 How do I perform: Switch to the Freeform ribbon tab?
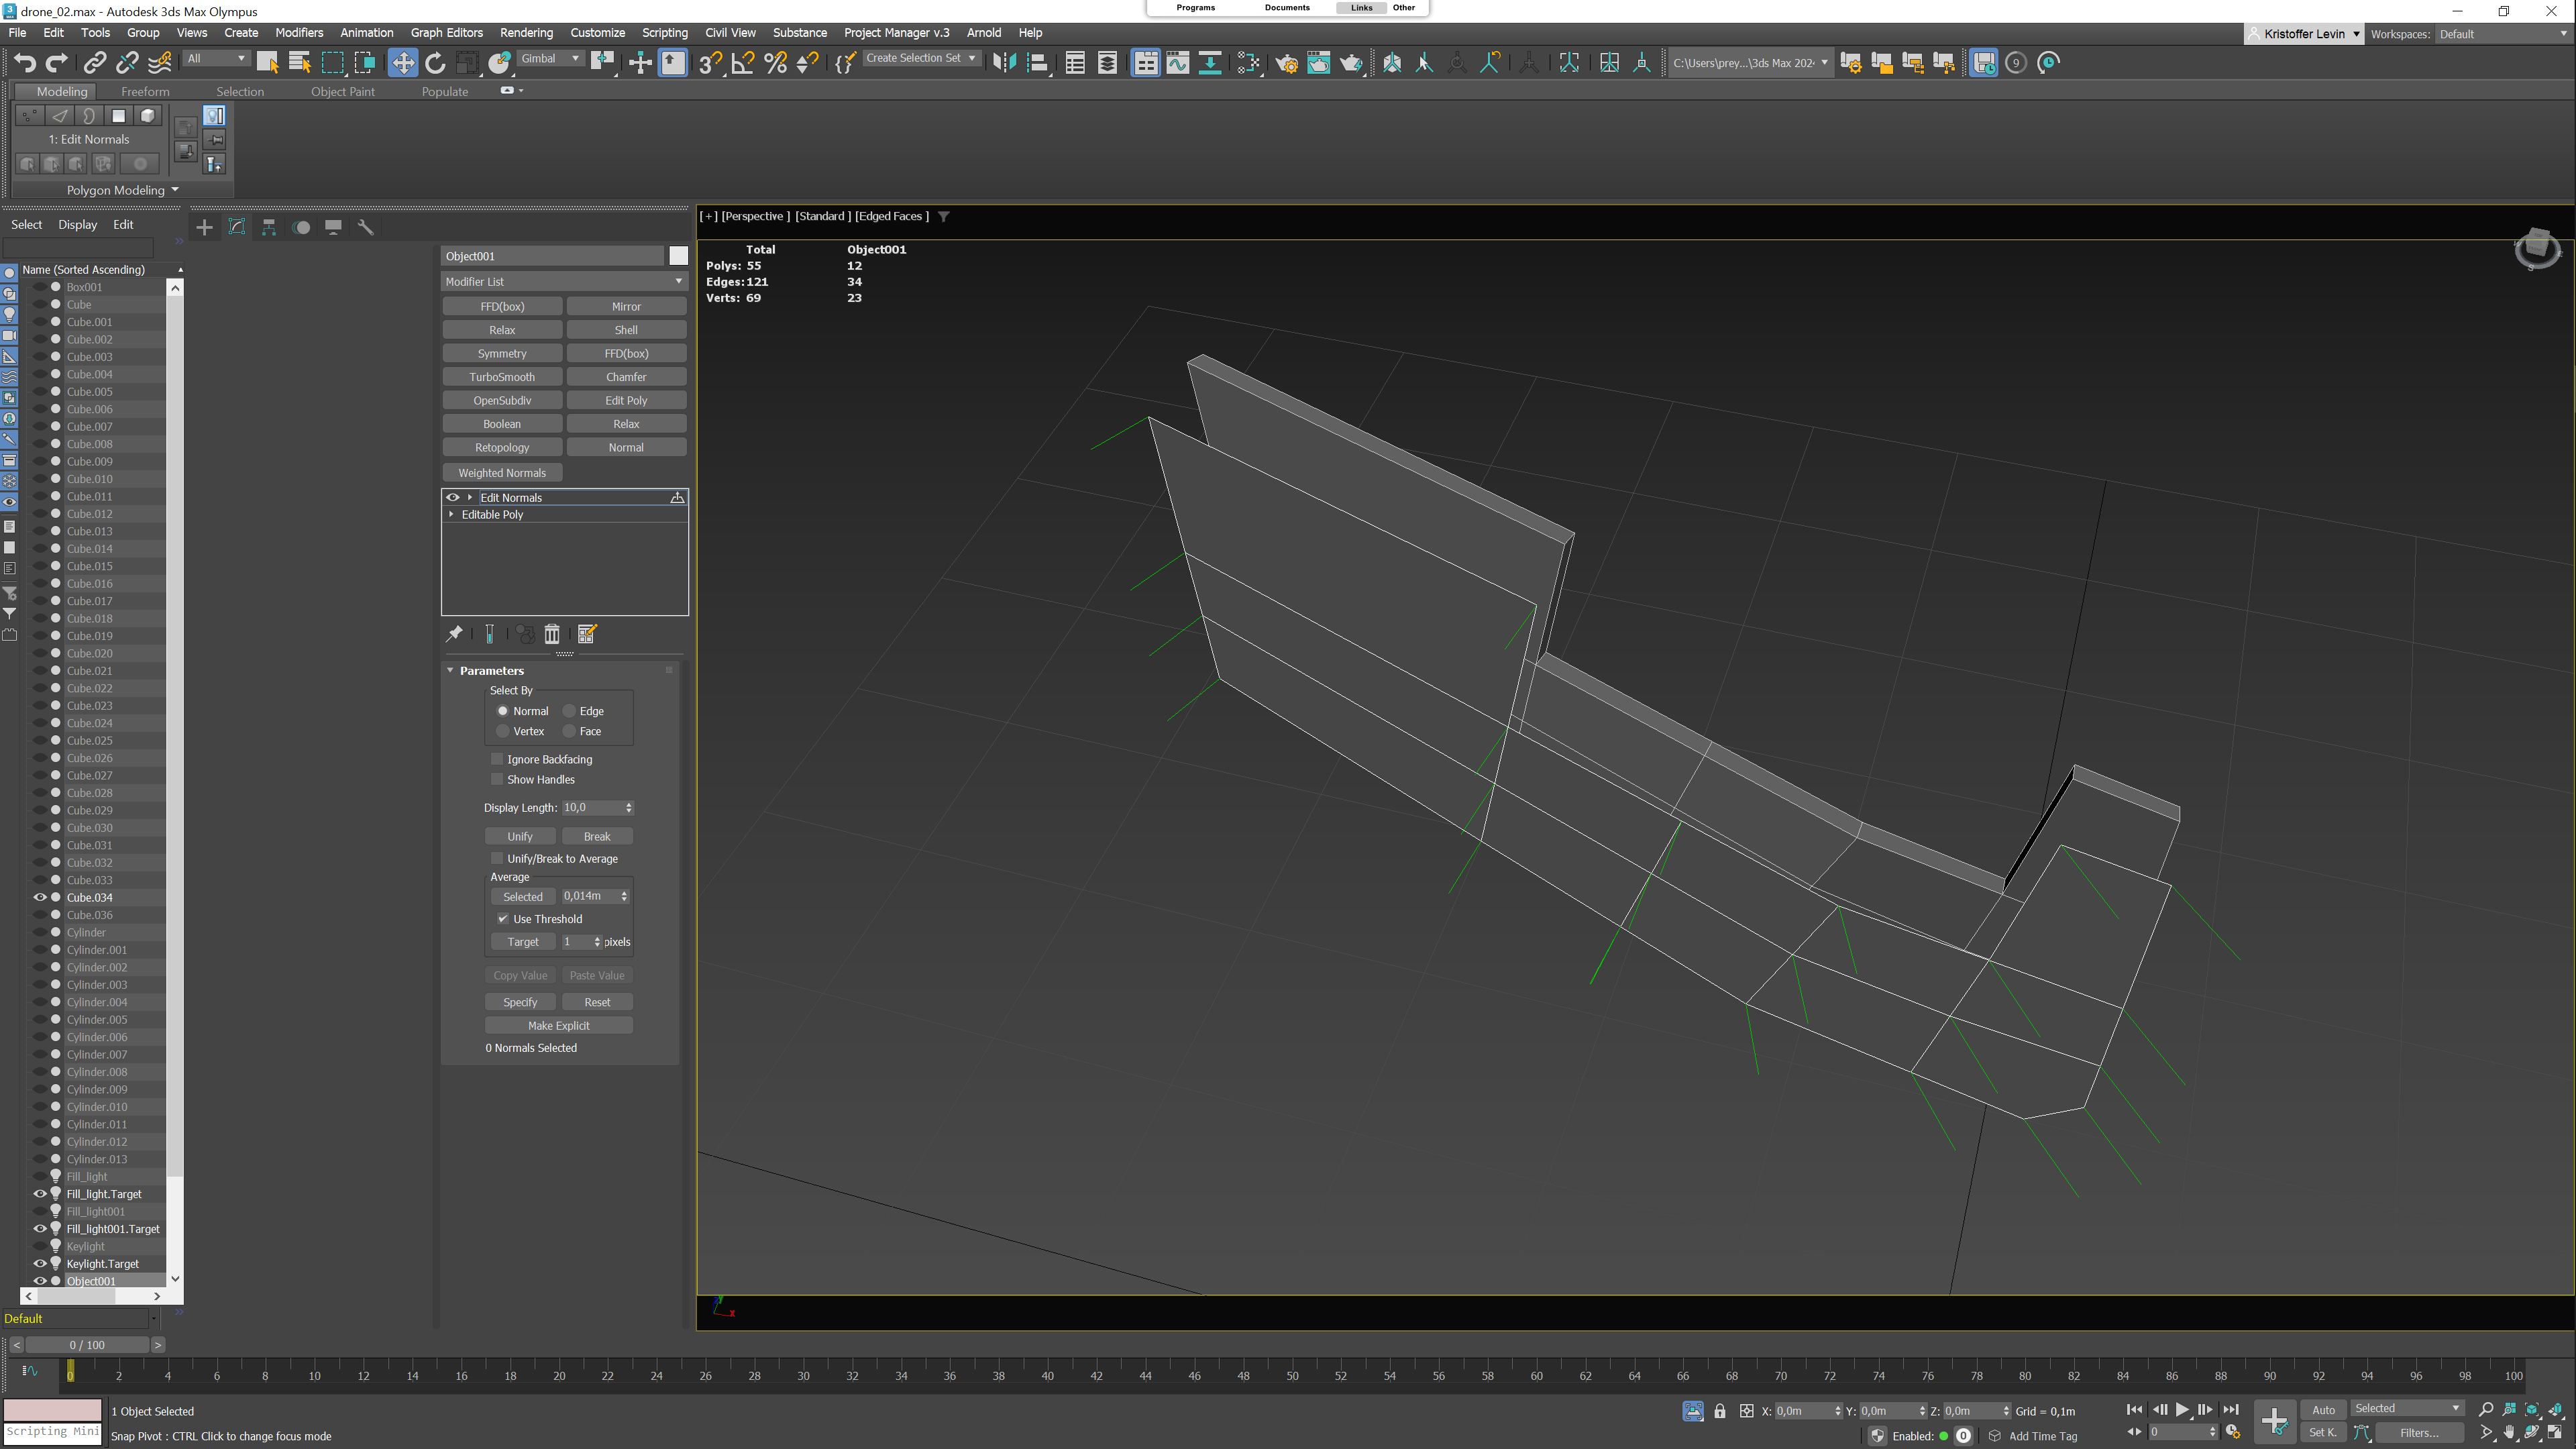[145, 91]
